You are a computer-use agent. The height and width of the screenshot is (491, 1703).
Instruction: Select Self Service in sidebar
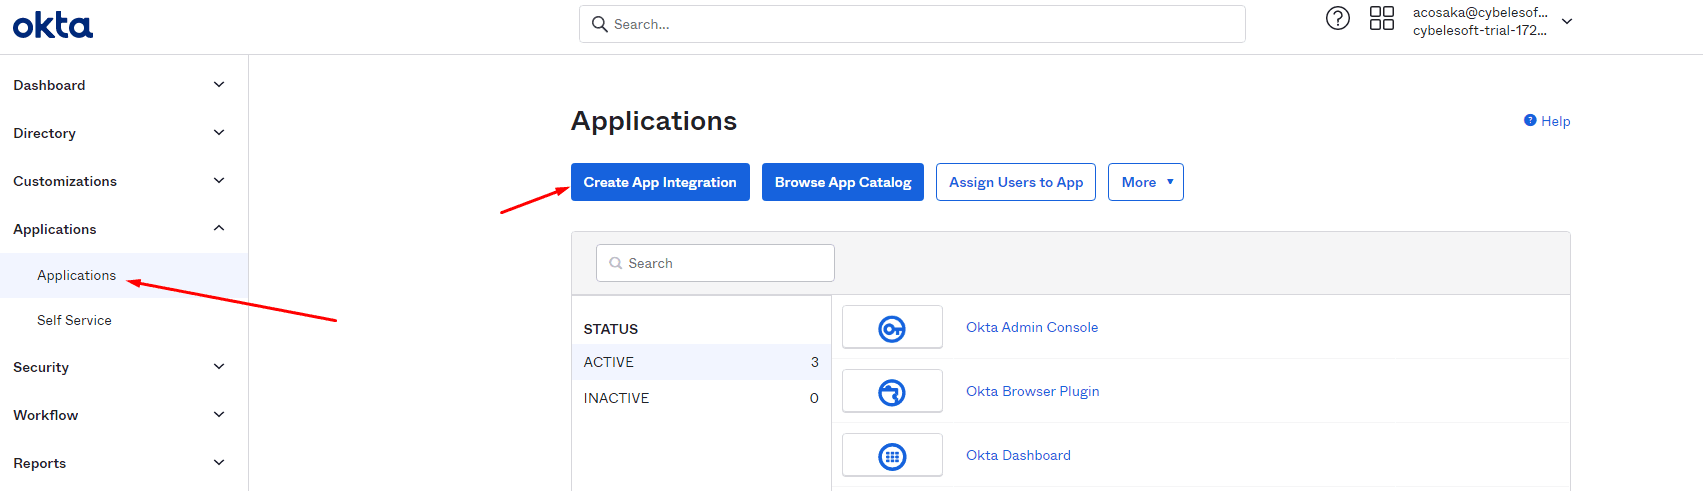point(74,320)
